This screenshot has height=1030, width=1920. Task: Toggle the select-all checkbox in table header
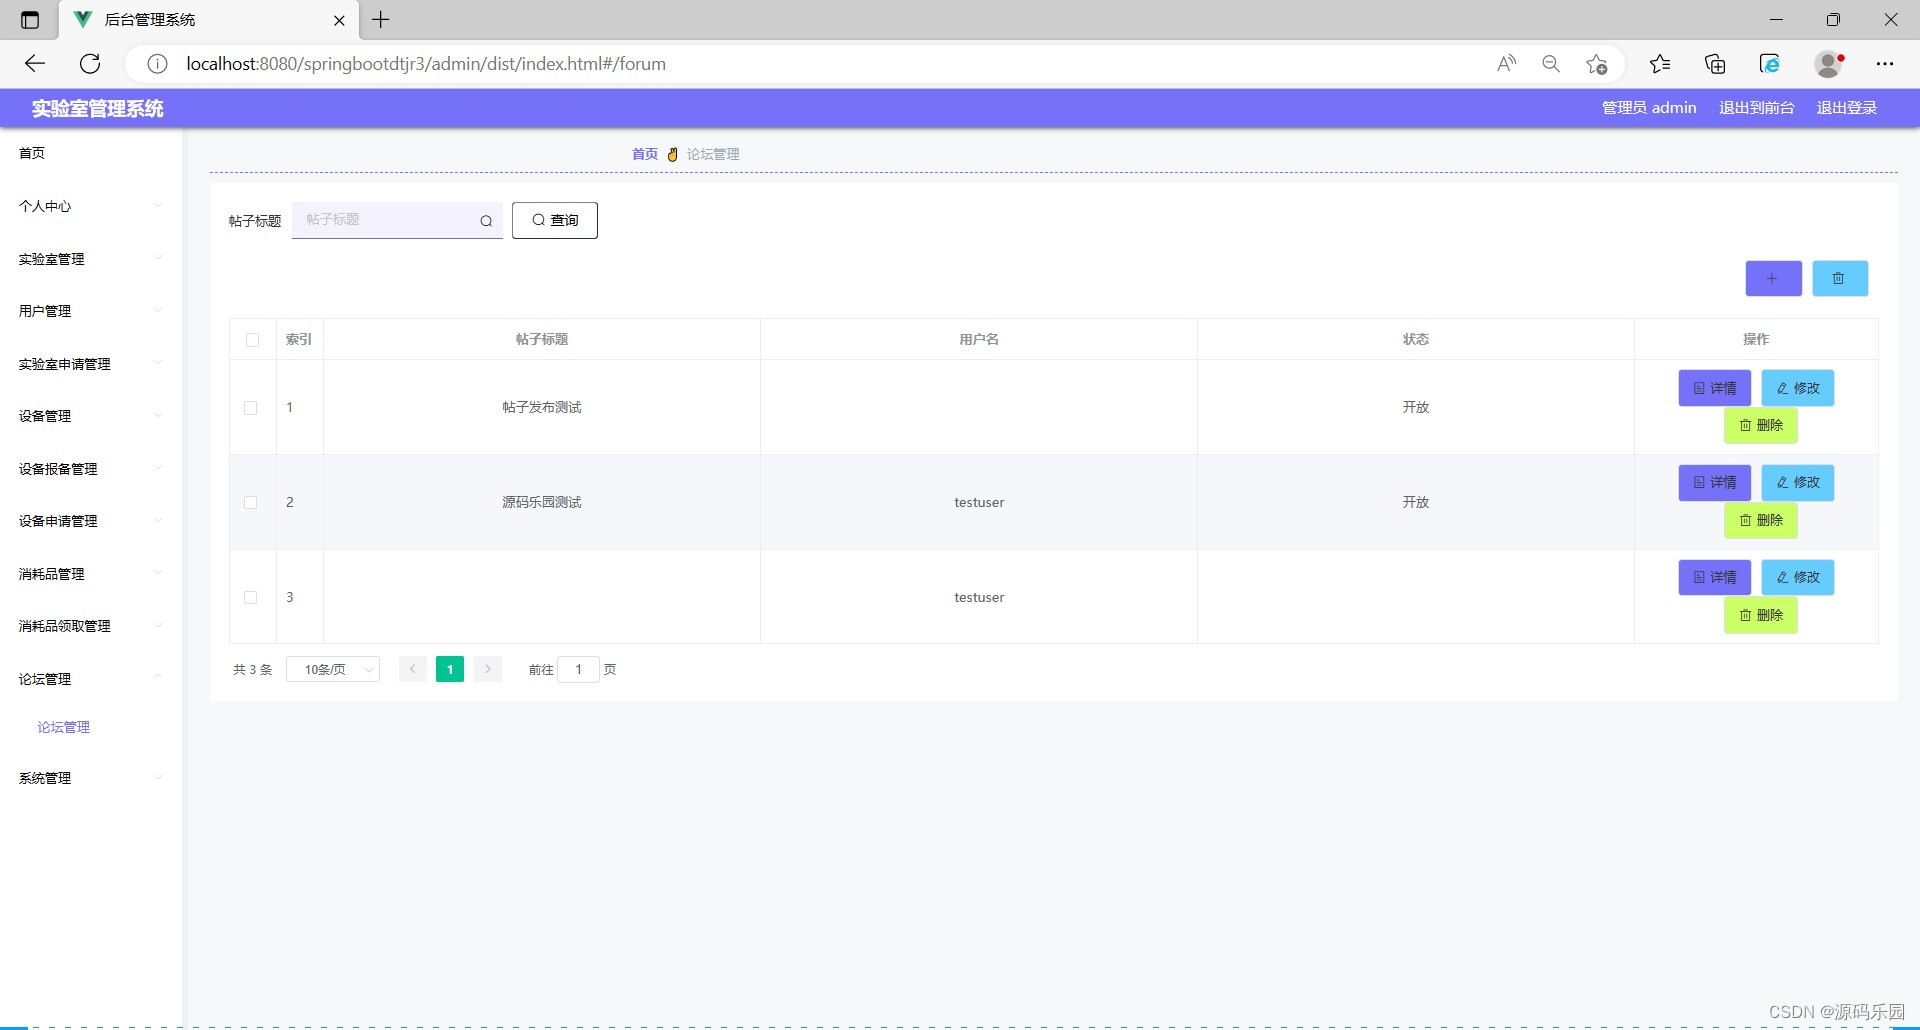(x=252, y=340)
